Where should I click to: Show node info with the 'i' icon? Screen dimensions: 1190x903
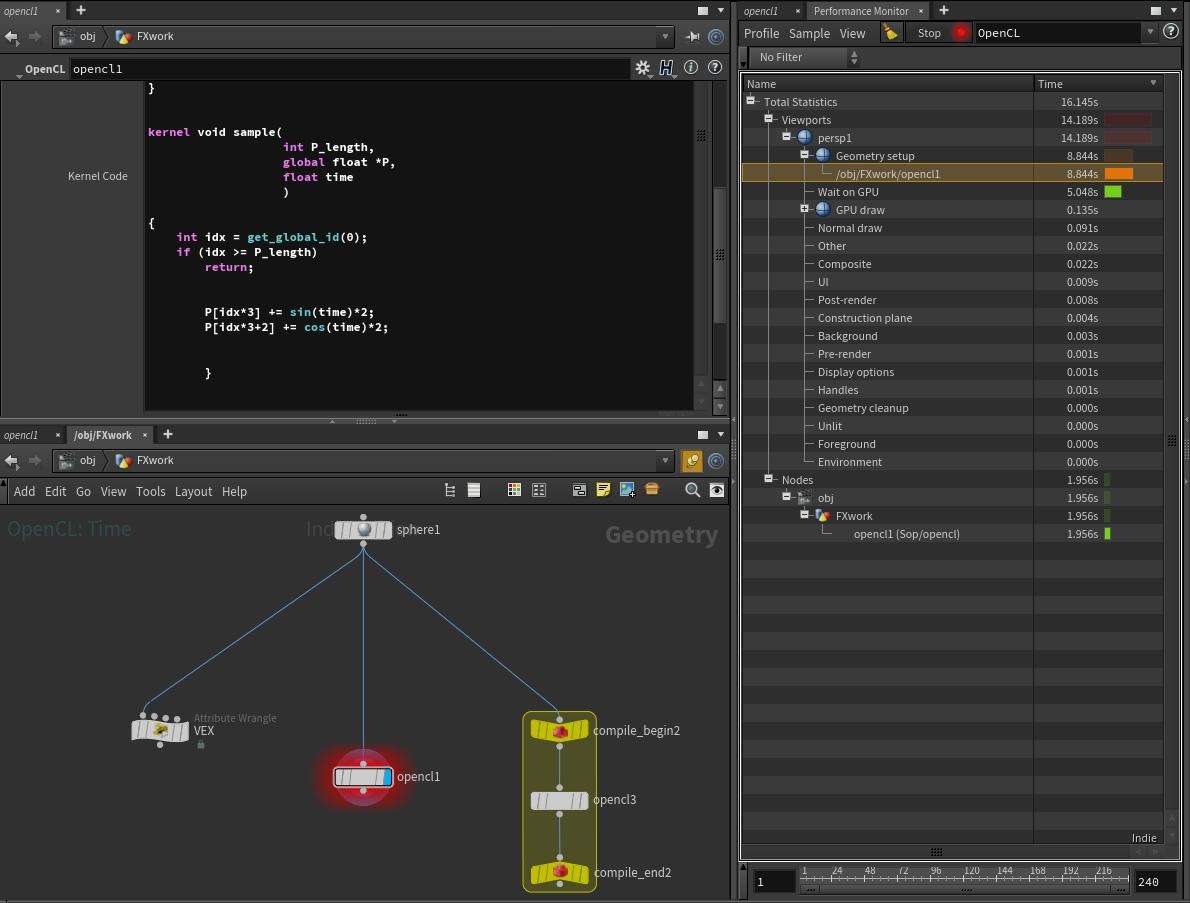click(x=691, y=68)
